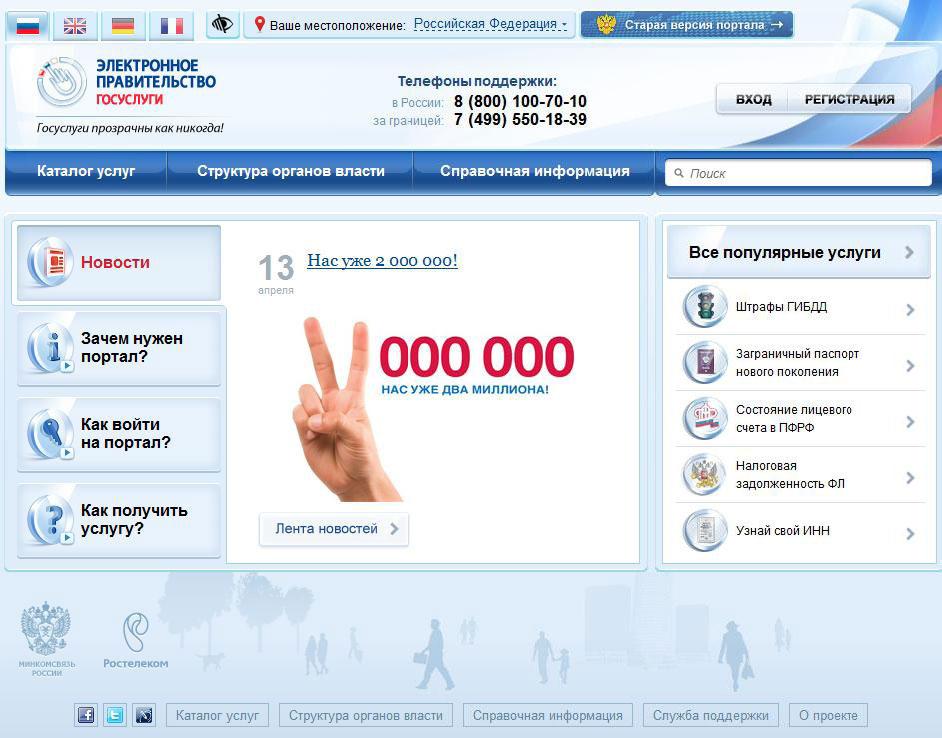942x738 pixels.
Task: Choose the German flag language option
Action: [x=123, y=25]
